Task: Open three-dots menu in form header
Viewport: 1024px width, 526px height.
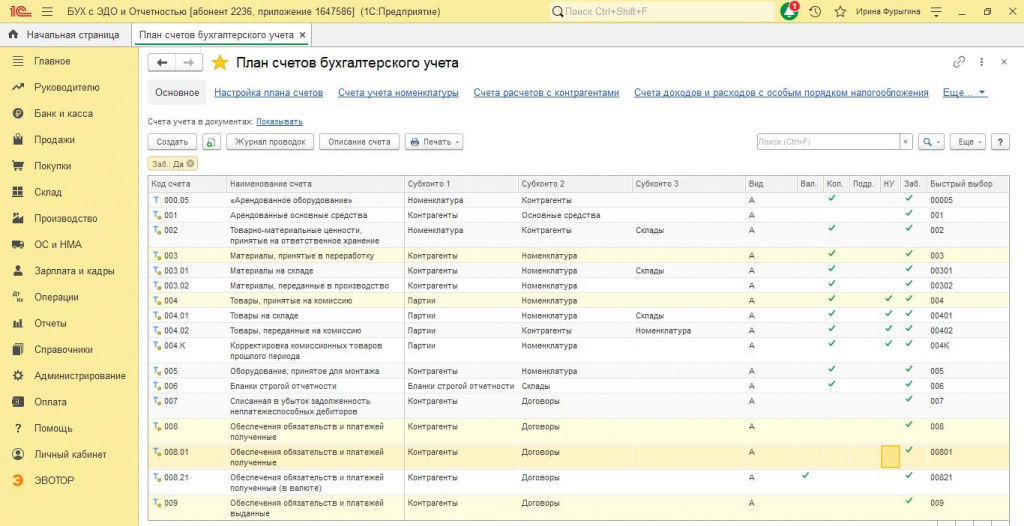Action: click(981, 62)
